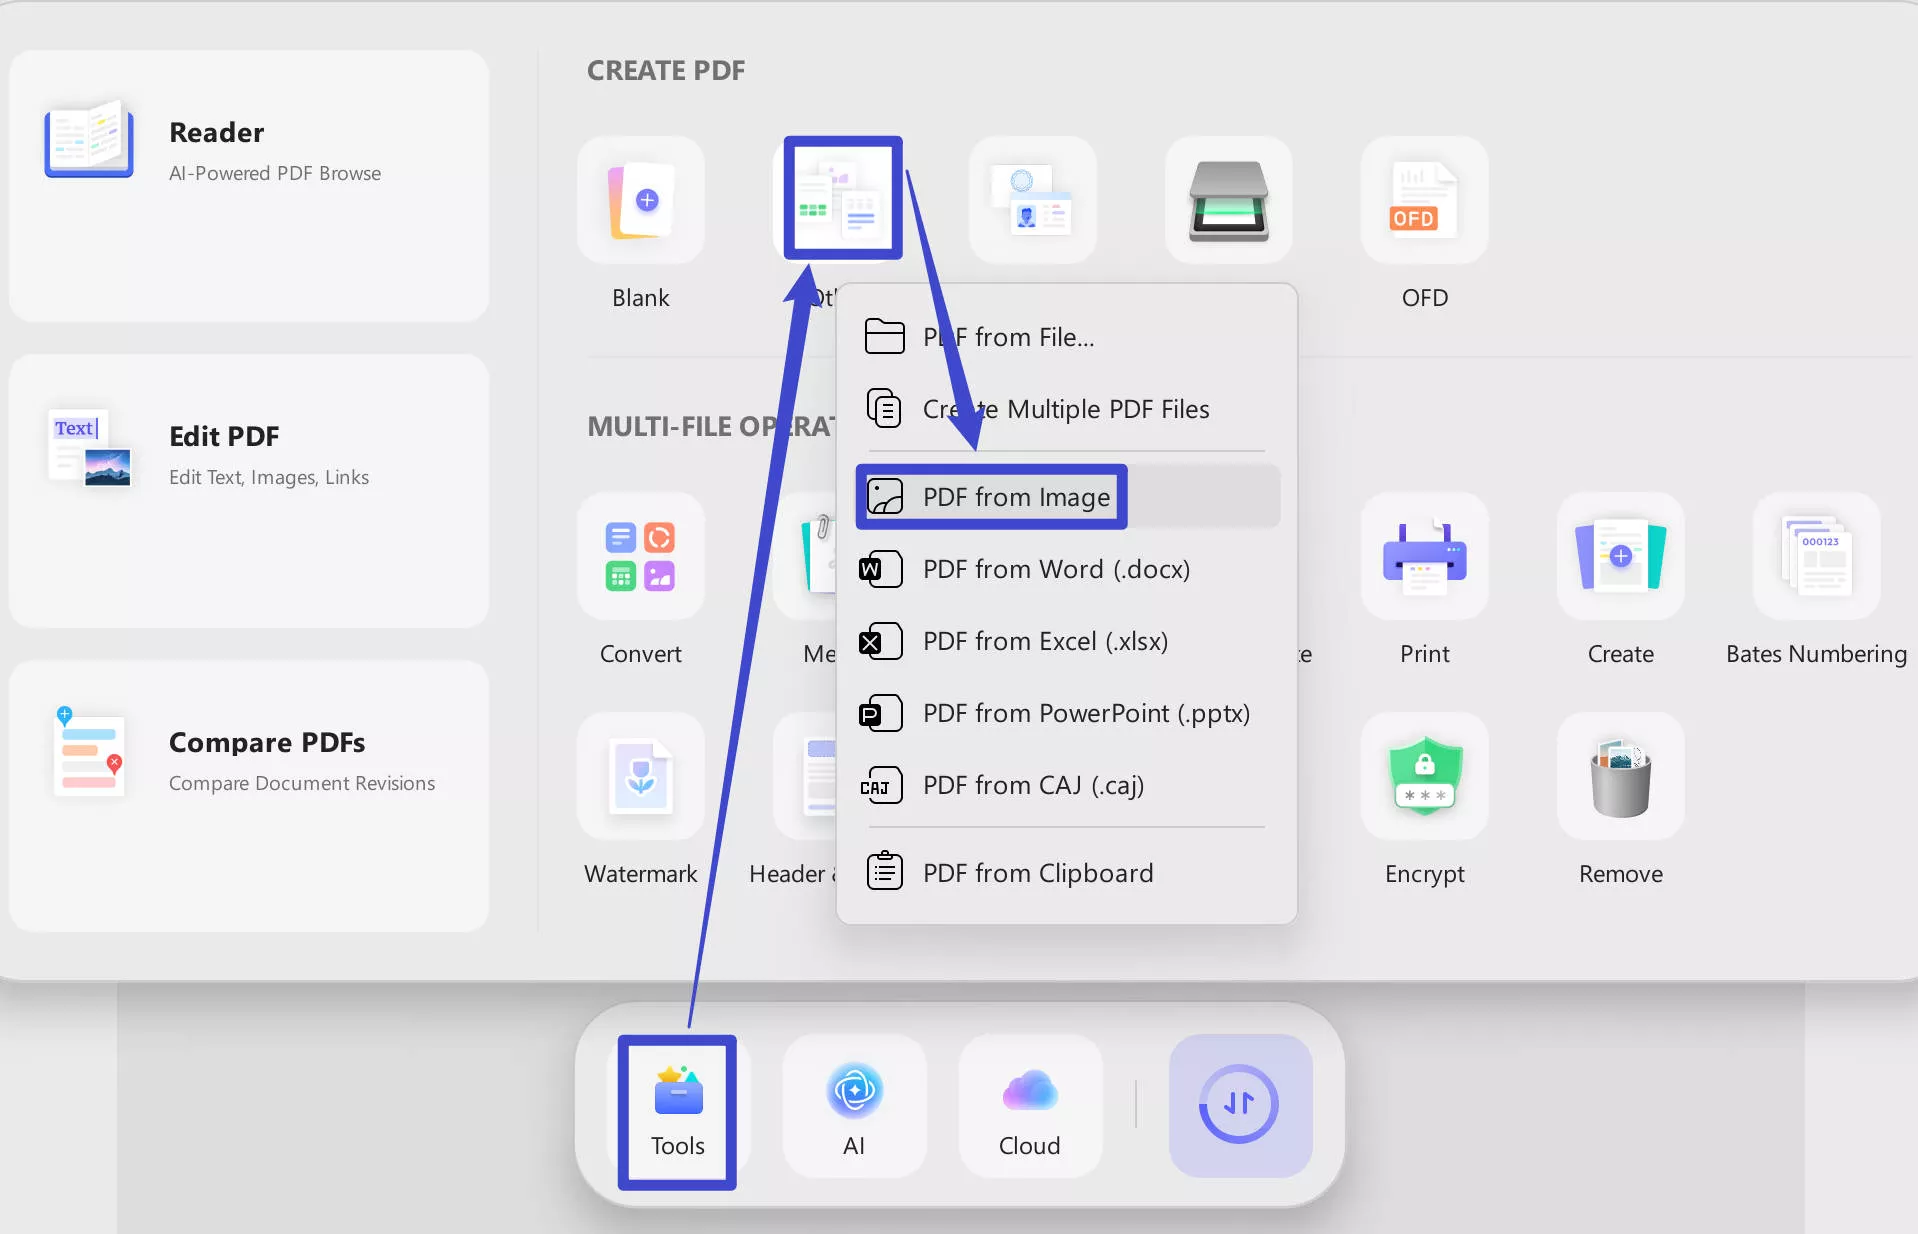1918x1234 pixels.
Task: Create an OFD document
Action: [x=1424, y=200]
